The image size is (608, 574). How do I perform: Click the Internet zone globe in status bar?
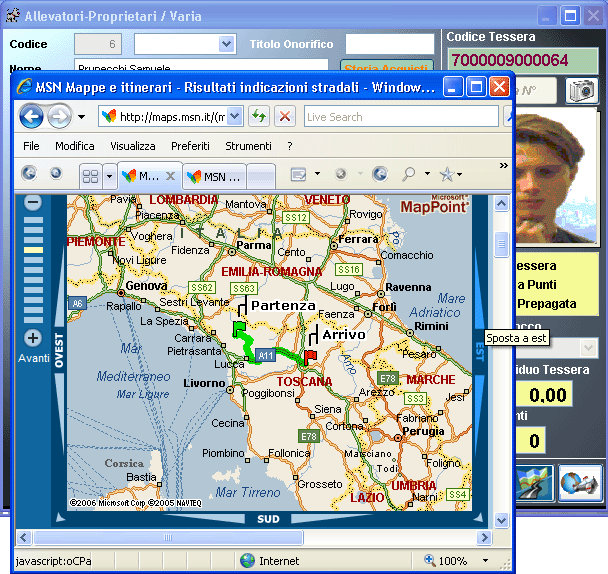coord(247,560)
